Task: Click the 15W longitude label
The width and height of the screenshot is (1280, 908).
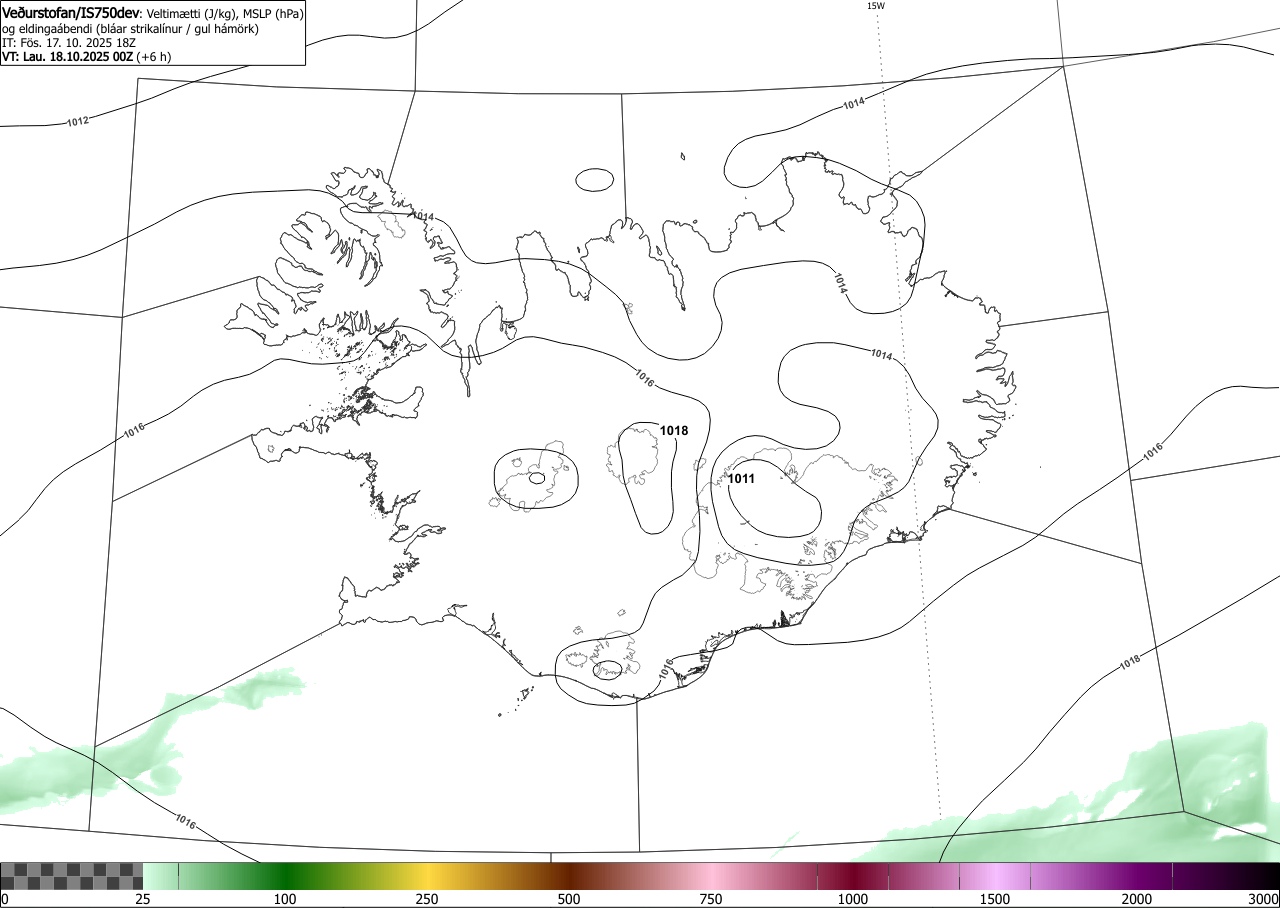Action: (876, 6)
